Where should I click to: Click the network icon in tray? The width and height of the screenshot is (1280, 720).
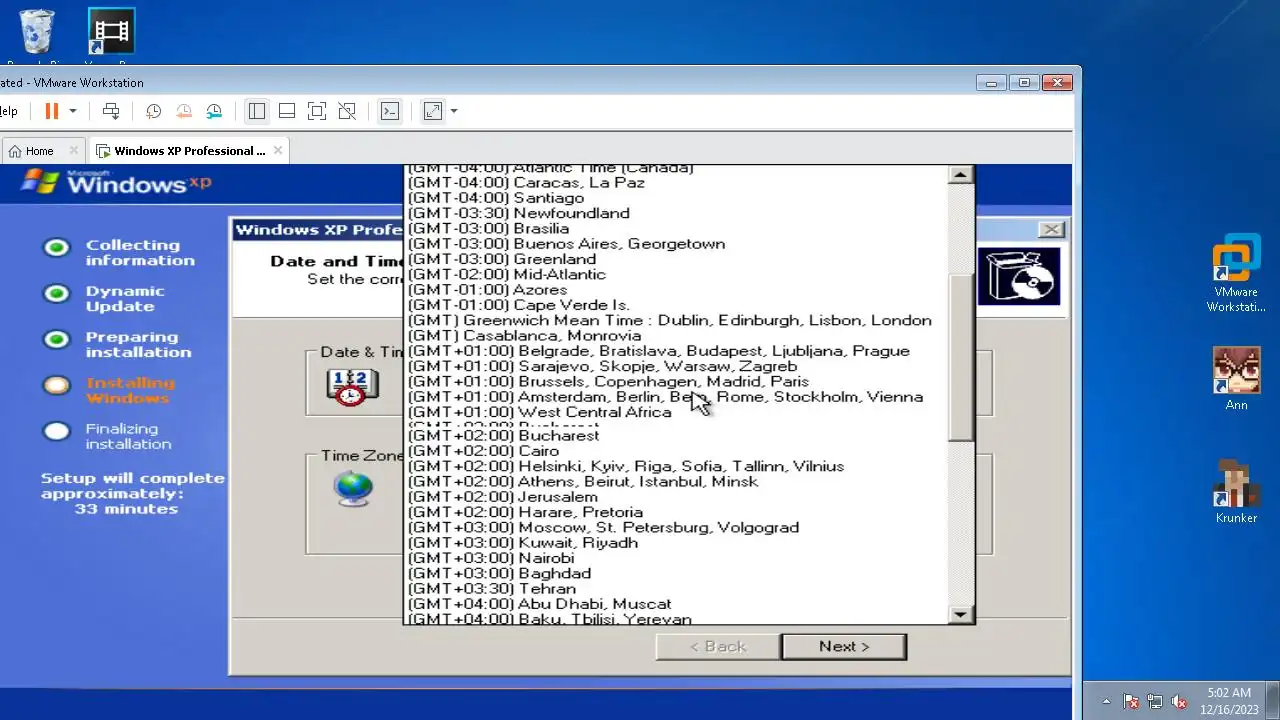click(x=1155, y=701)
